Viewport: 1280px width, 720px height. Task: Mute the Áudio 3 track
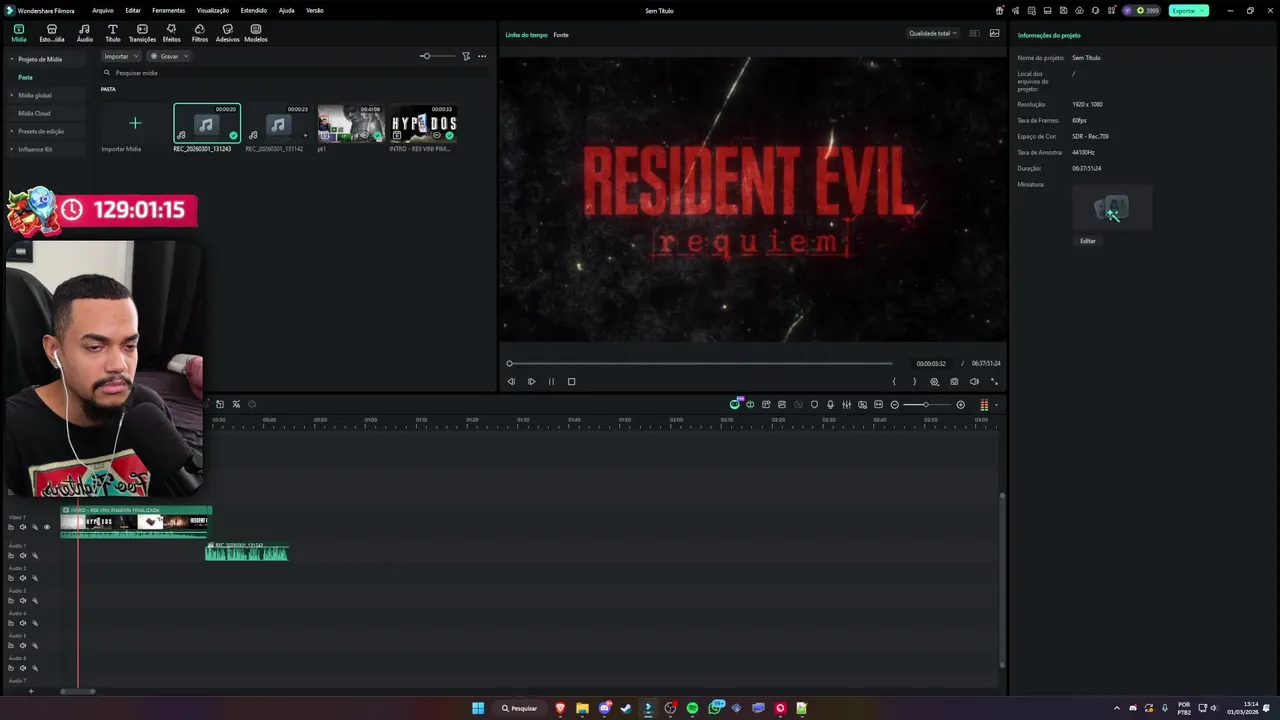click(x=23, y=601)
